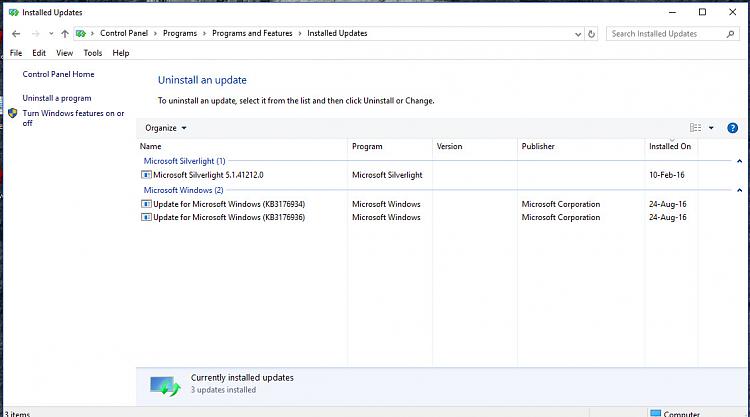Click the Computer icon in status bar
Screen dimensions: 750x417
pyautogui.click(x=655, y=414)
